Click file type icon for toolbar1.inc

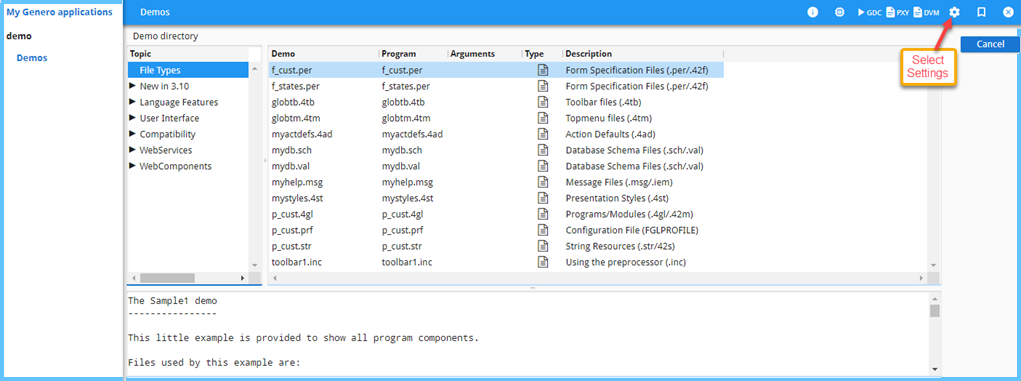tap(542, 262)
